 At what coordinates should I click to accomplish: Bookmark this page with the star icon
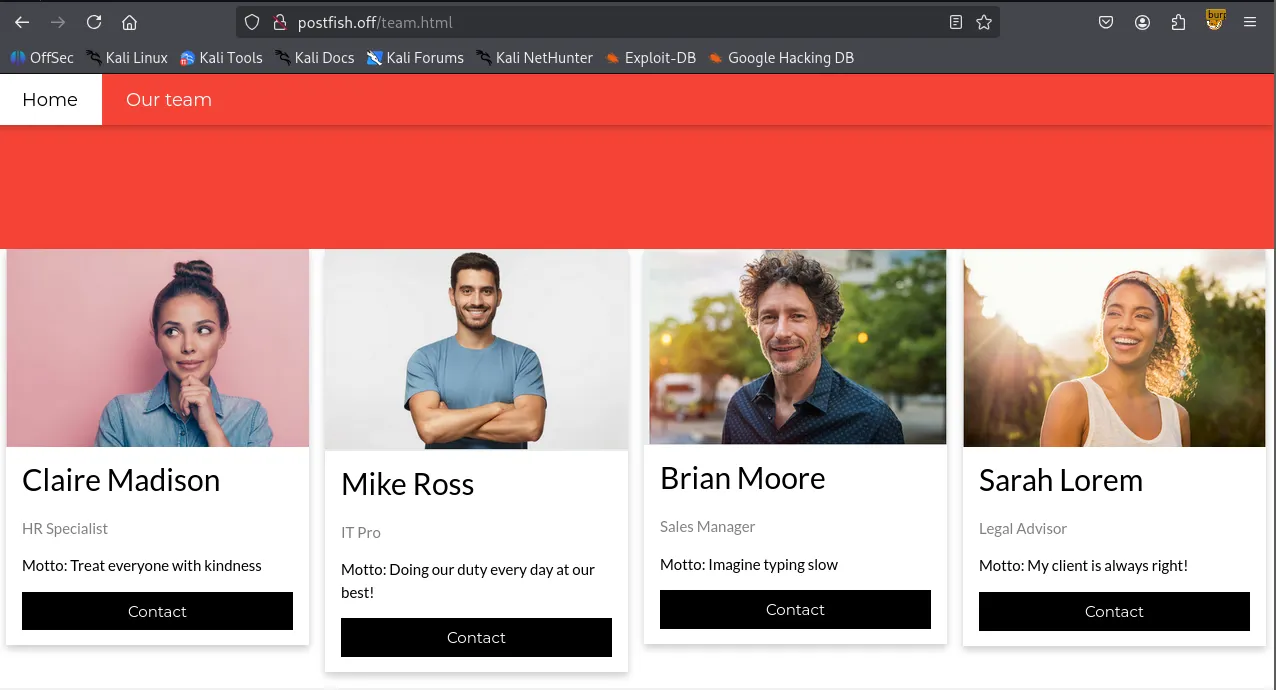click(x=984, y=22)
